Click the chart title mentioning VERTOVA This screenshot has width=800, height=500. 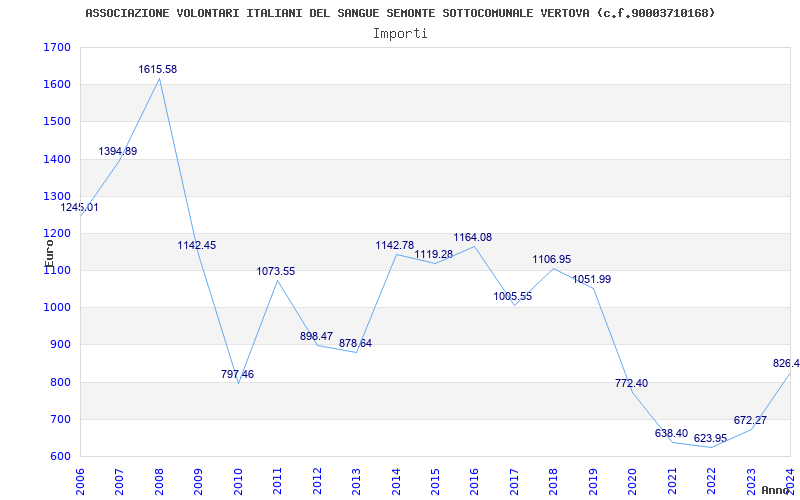tap(400, 13)
